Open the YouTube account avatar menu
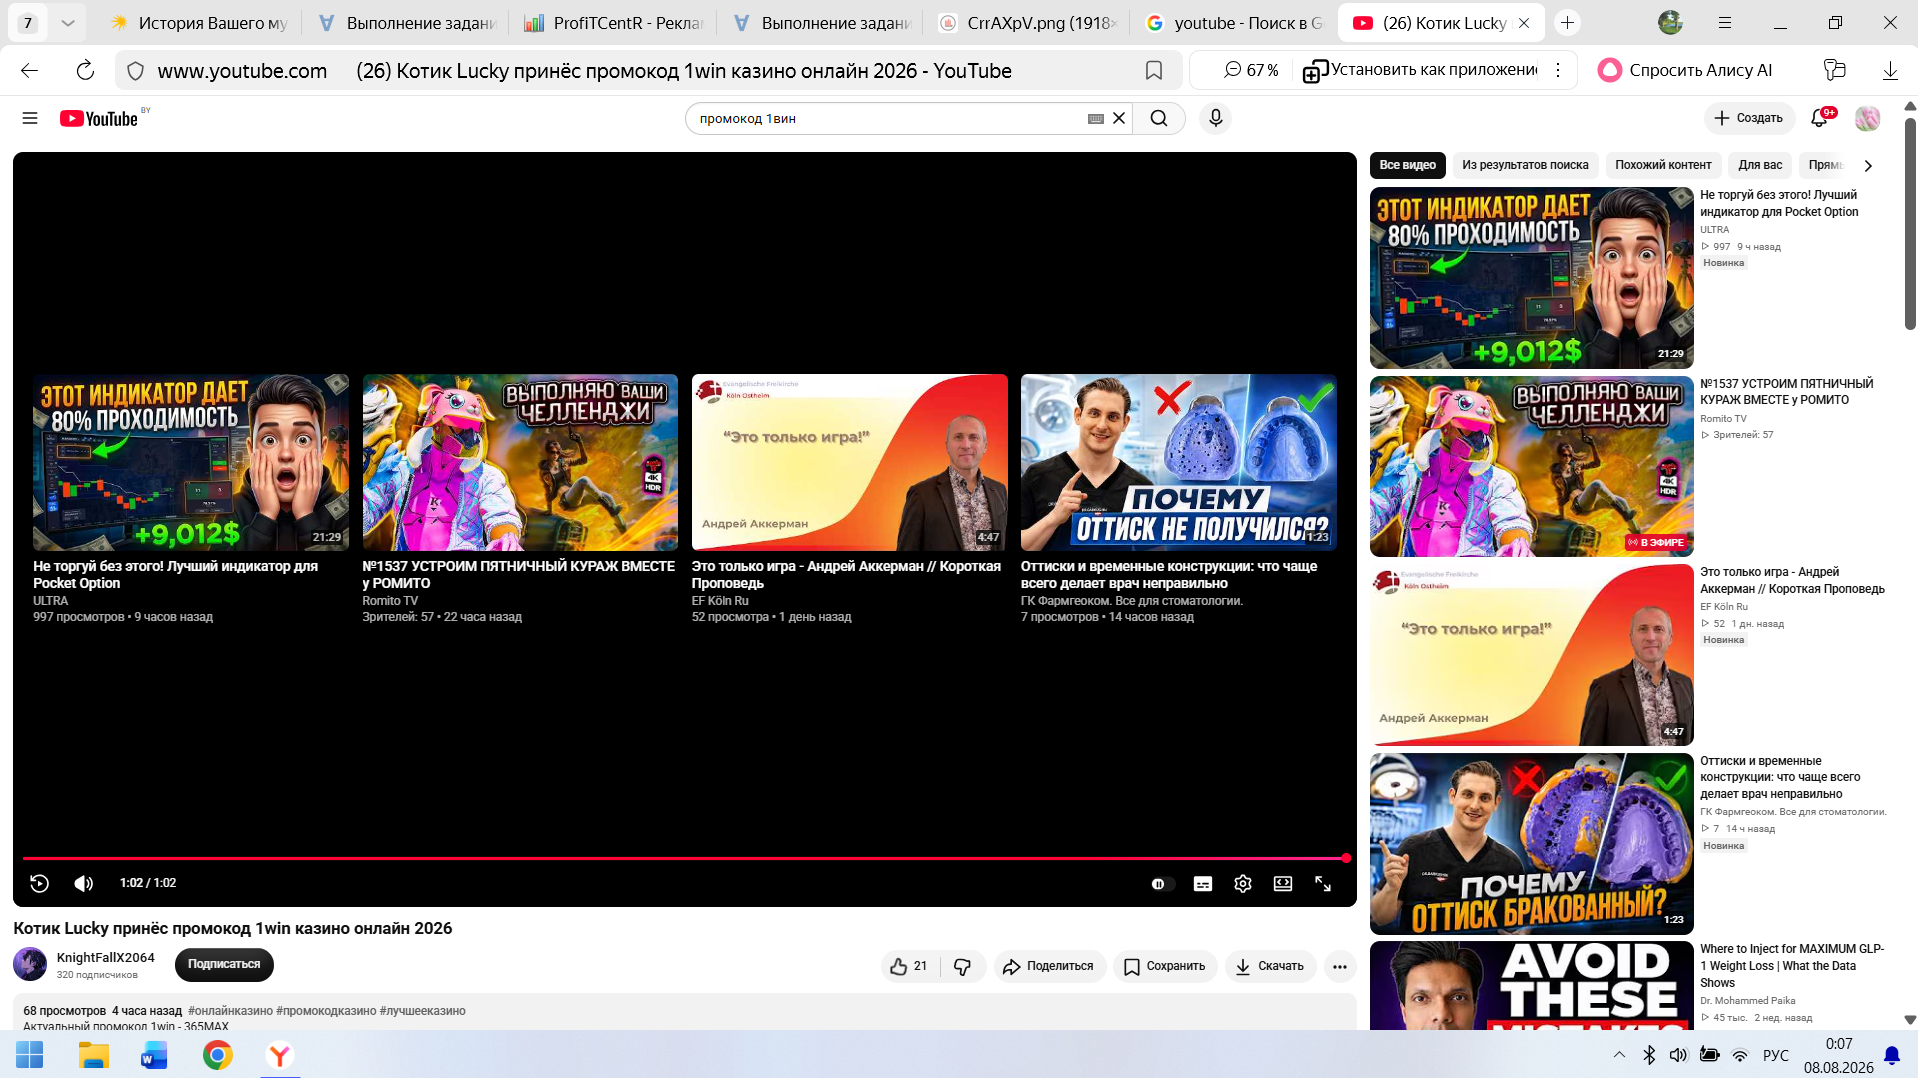The width and height of the screenshot is (1918, 1078). [x=1867, y=118]
